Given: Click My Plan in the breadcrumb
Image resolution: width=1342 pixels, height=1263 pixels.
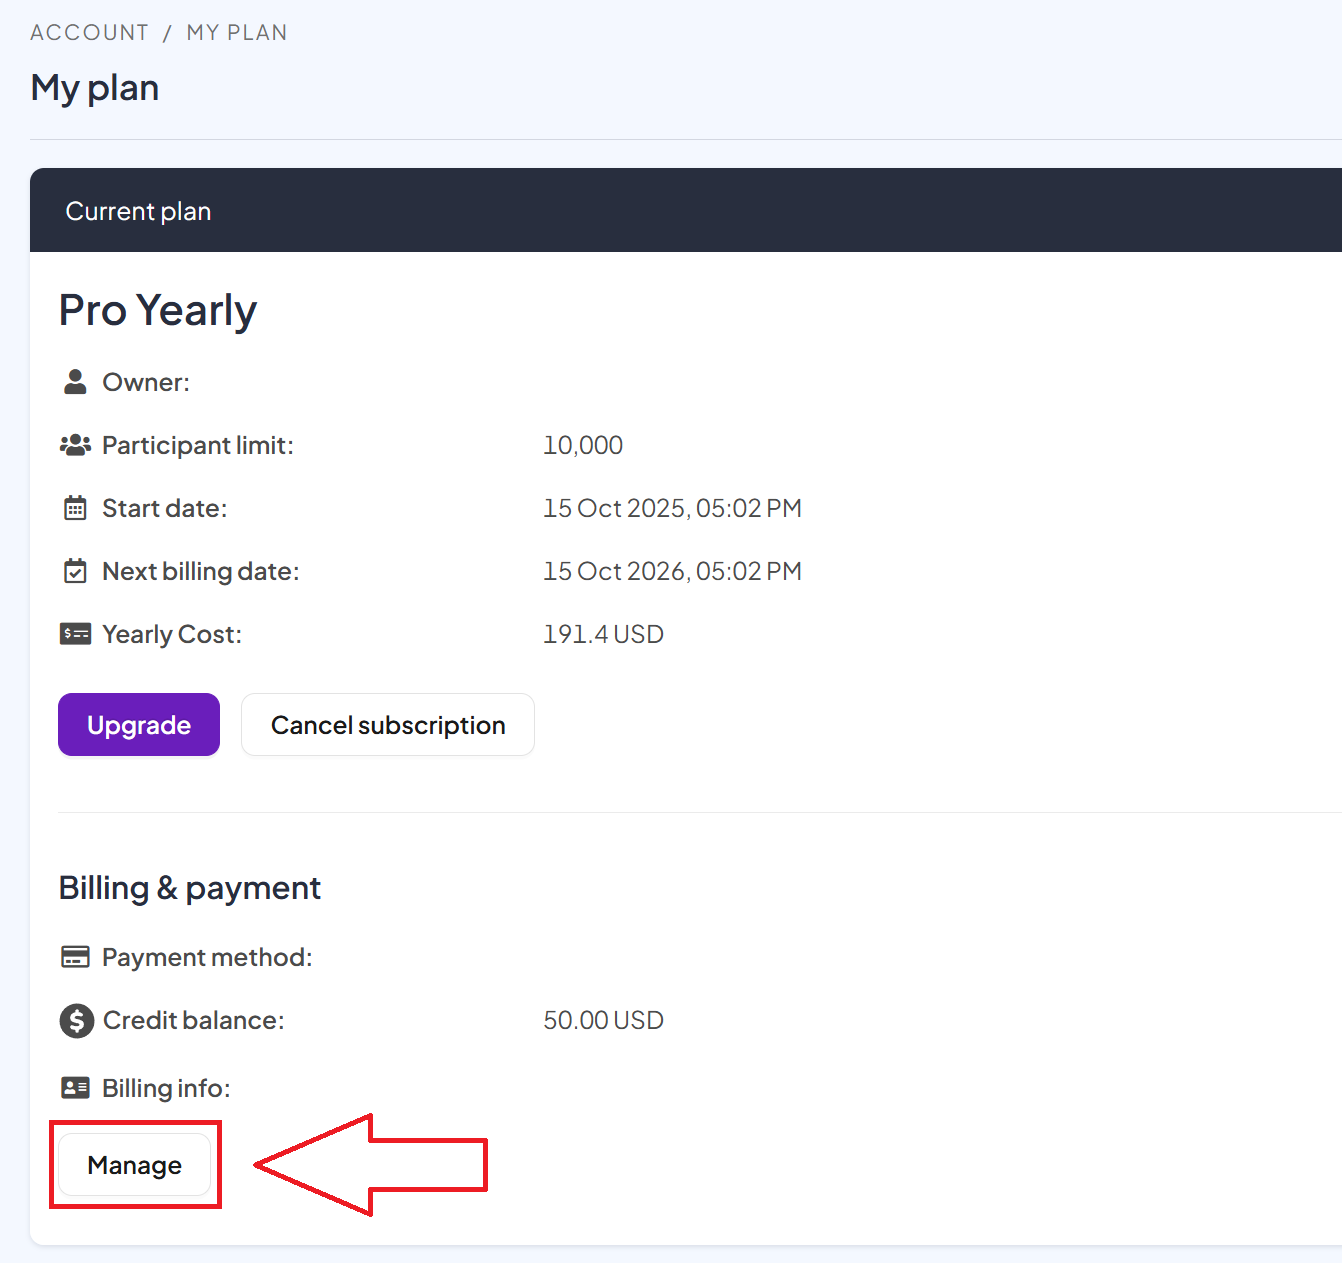Looking at the screenshot, I should point(237,33).
